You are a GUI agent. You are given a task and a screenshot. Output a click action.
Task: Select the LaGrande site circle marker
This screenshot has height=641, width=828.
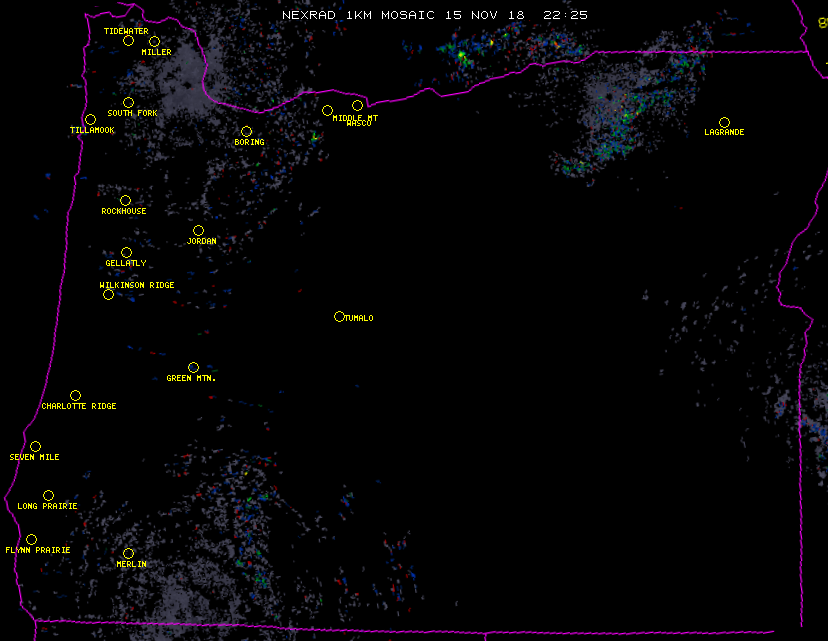pyautogui.click(x=724, y=122)
